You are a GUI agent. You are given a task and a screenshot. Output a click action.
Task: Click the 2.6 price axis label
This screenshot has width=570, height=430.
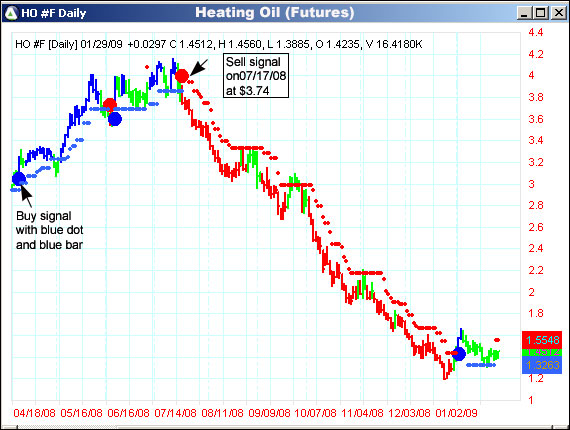click(x=535, y=227)
